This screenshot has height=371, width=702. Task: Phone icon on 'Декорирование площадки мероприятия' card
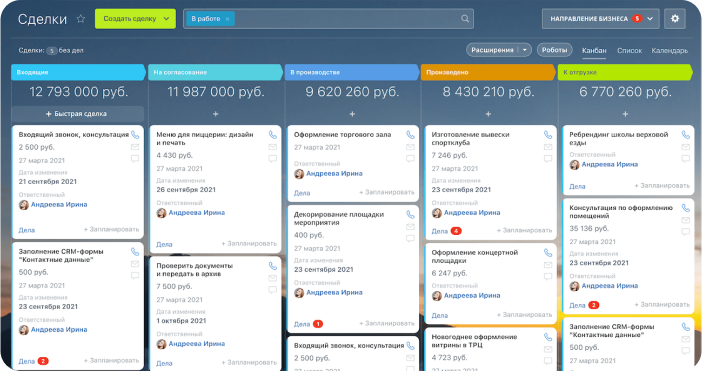(x=410, y=215)
